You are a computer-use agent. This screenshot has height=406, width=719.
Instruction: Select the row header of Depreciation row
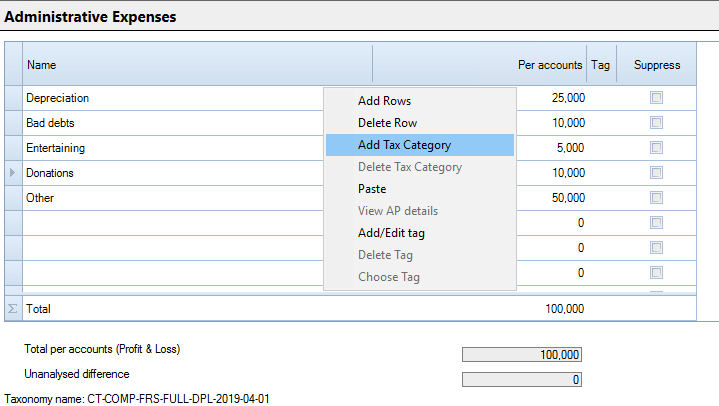click(13, 98)
